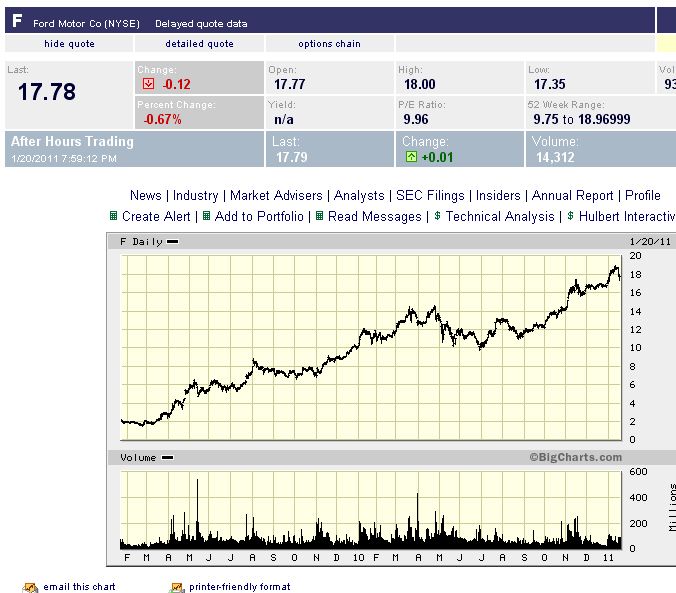Click the Add to Portfolio green icon

207,215
